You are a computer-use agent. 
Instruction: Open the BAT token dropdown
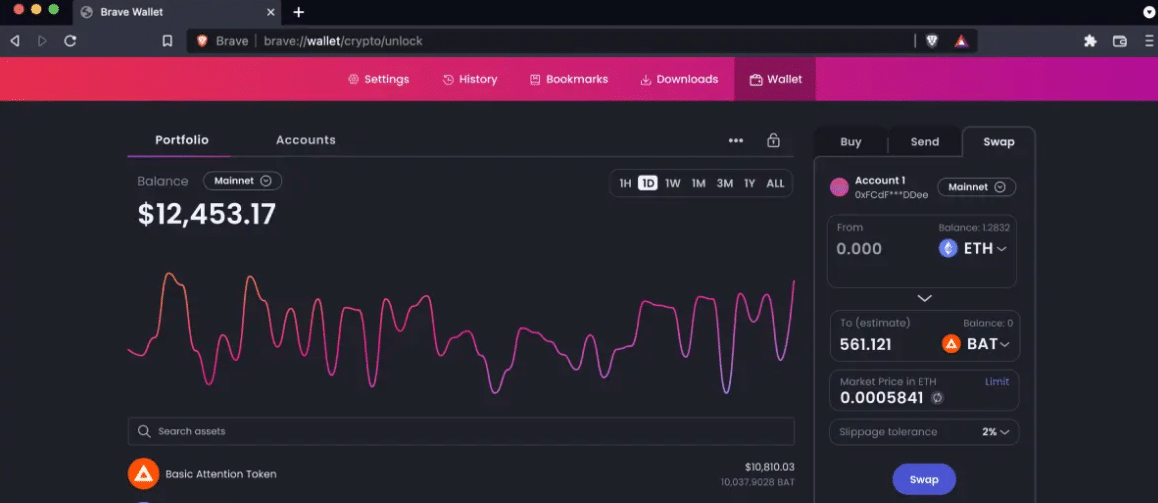click(x=976, y=343)
